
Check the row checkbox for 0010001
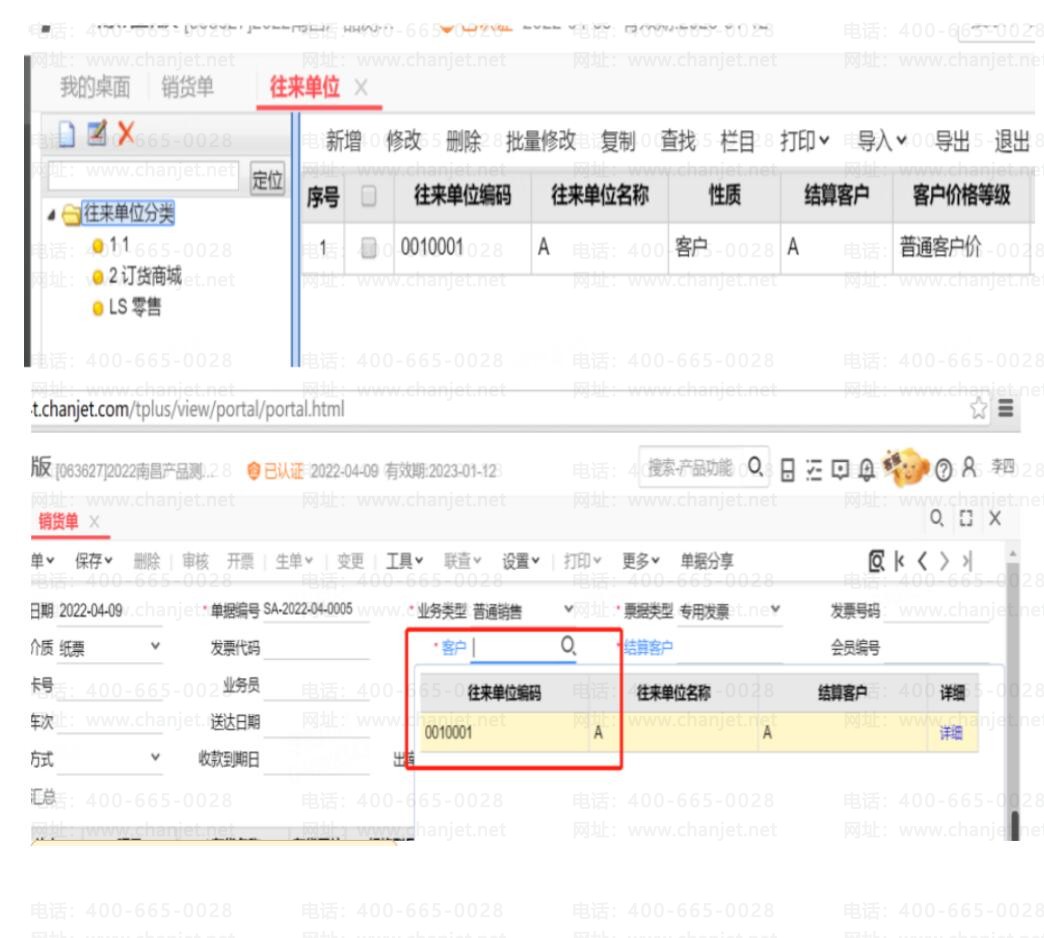coord(368,248)
